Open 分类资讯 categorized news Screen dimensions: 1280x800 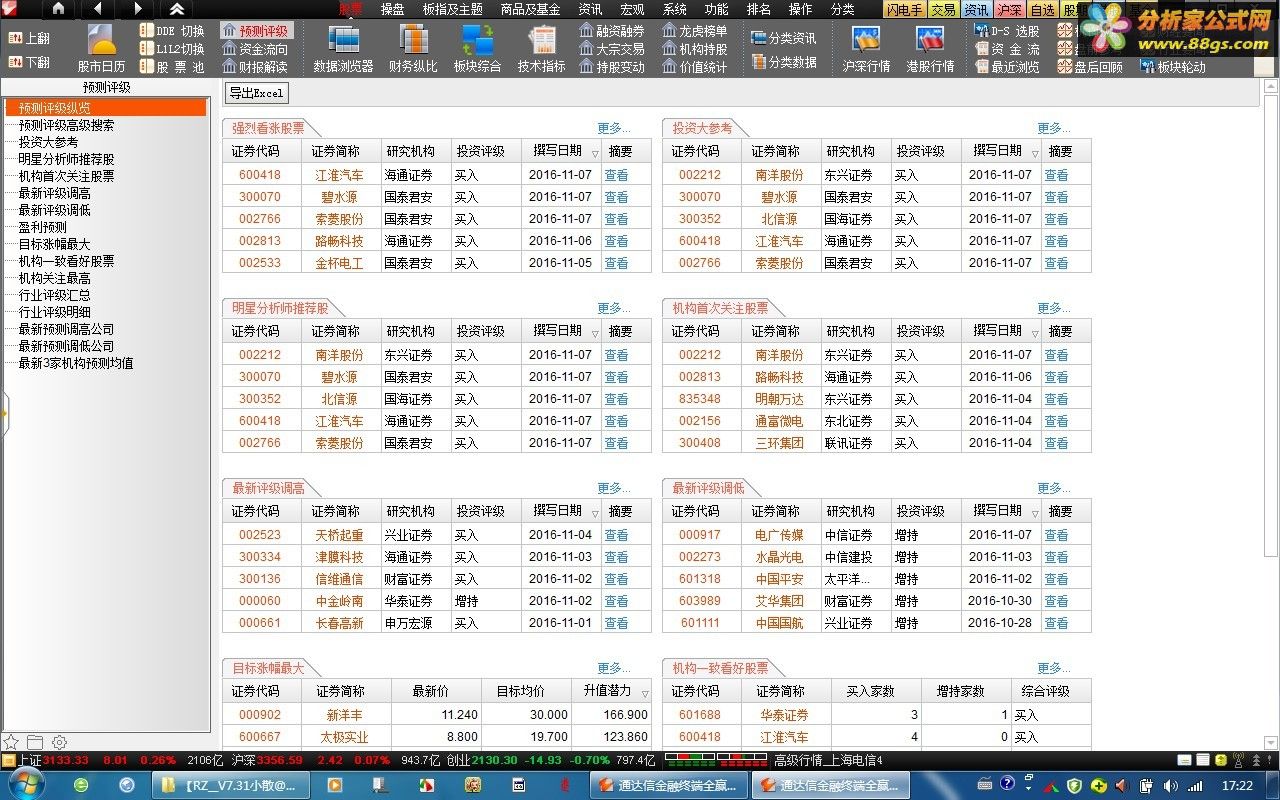[783, 38]
